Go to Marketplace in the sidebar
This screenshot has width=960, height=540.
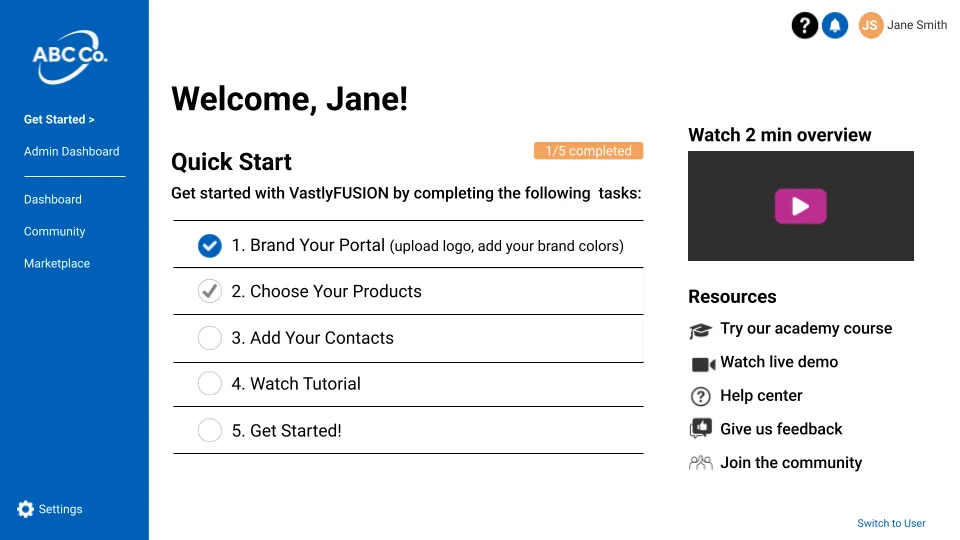[57, 263]
